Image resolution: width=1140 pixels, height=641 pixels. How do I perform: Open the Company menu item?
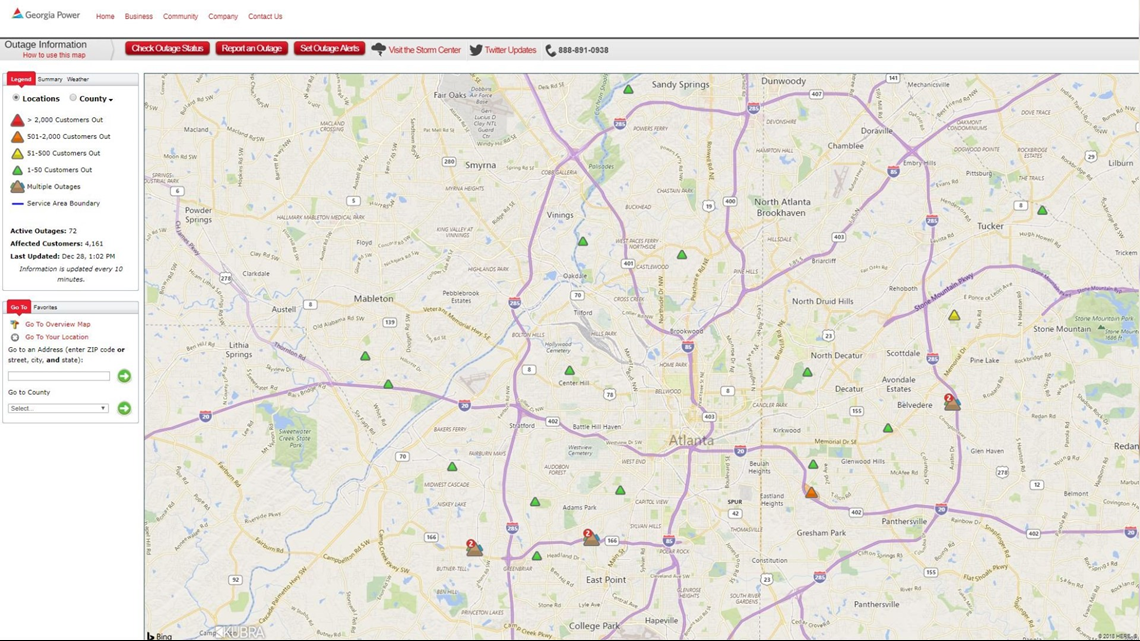coord(223,16)
